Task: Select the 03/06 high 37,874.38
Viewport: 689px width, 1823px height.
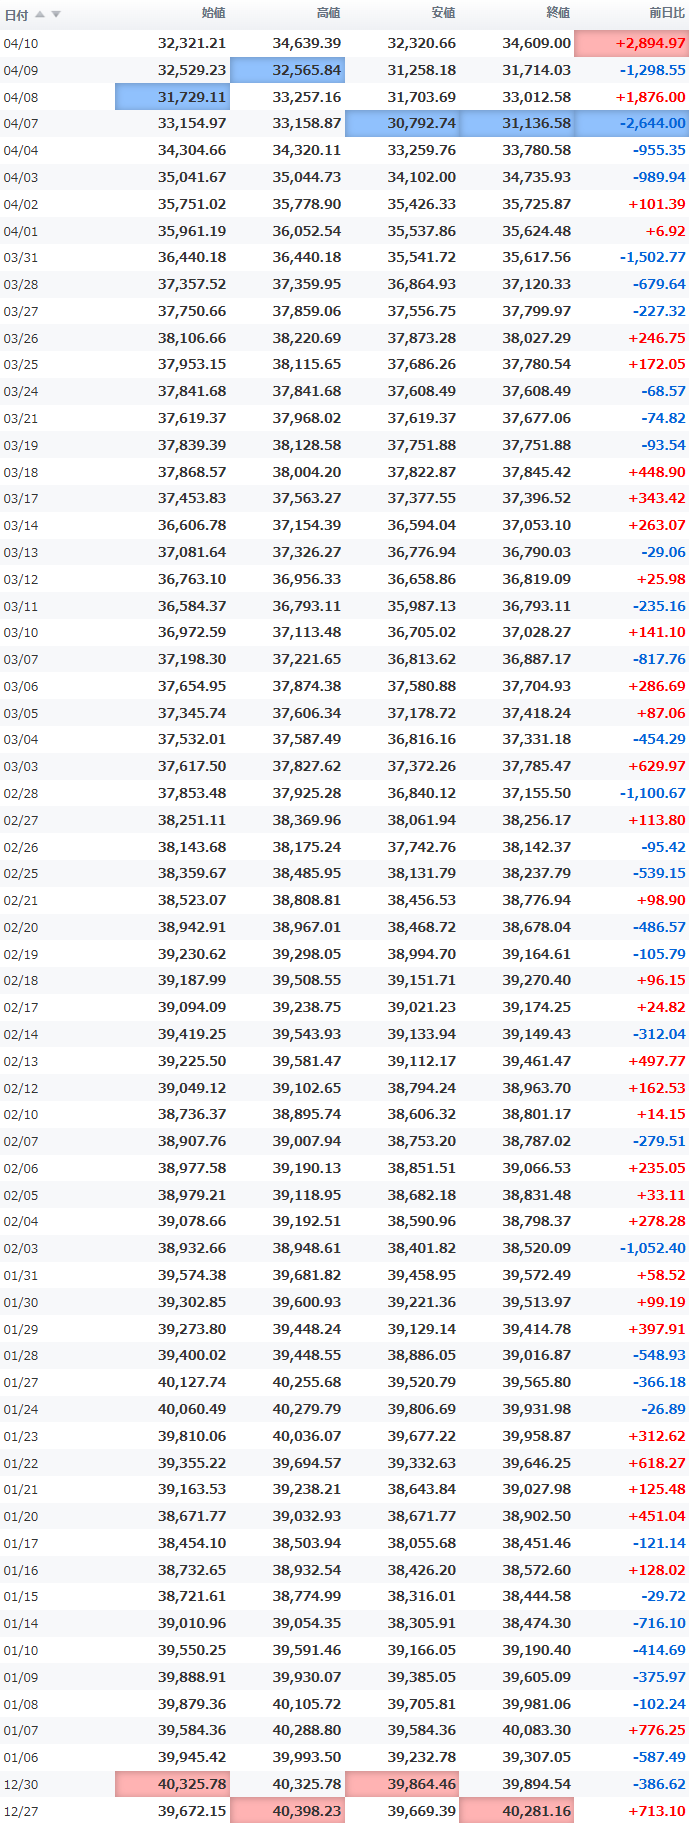Action: tap(307, 686)
